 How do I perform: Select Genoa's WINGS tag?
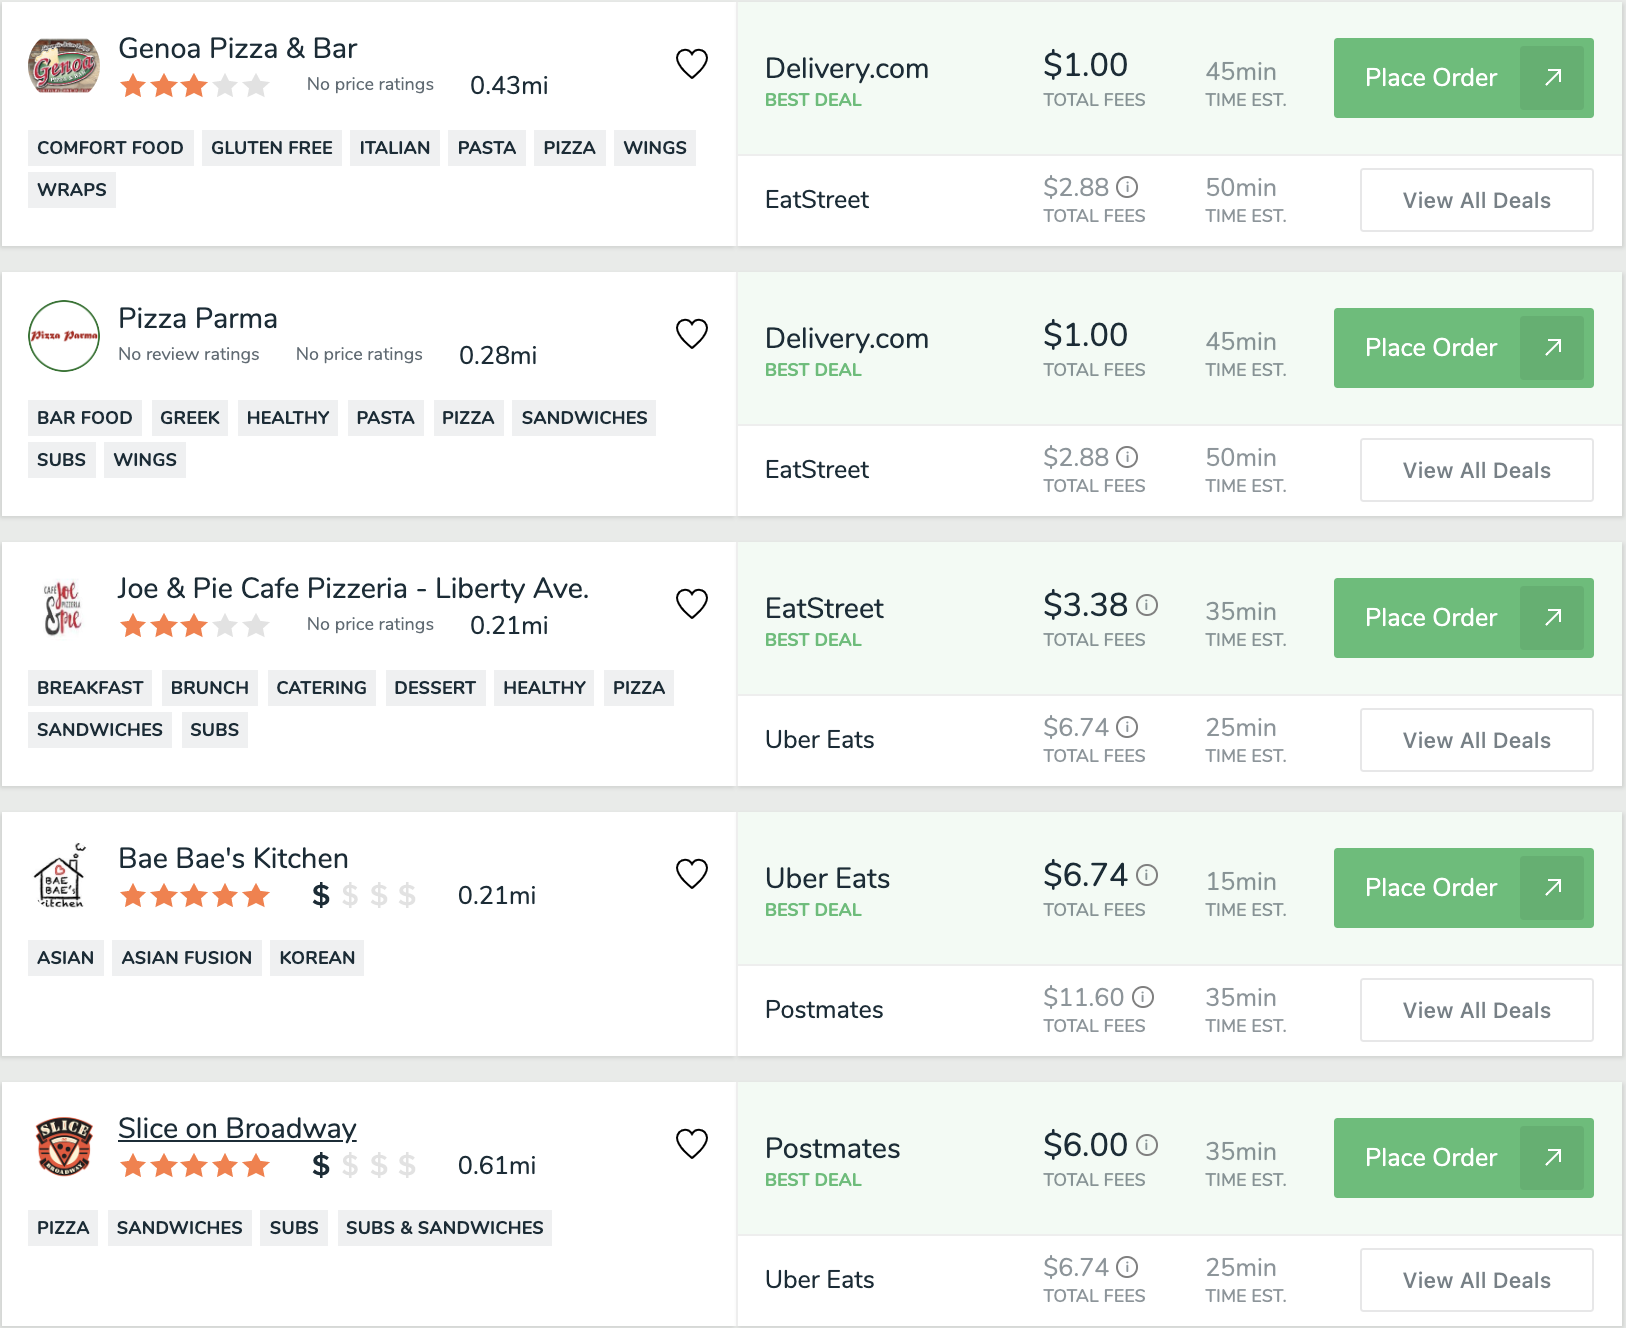click(x=655, y=148)
